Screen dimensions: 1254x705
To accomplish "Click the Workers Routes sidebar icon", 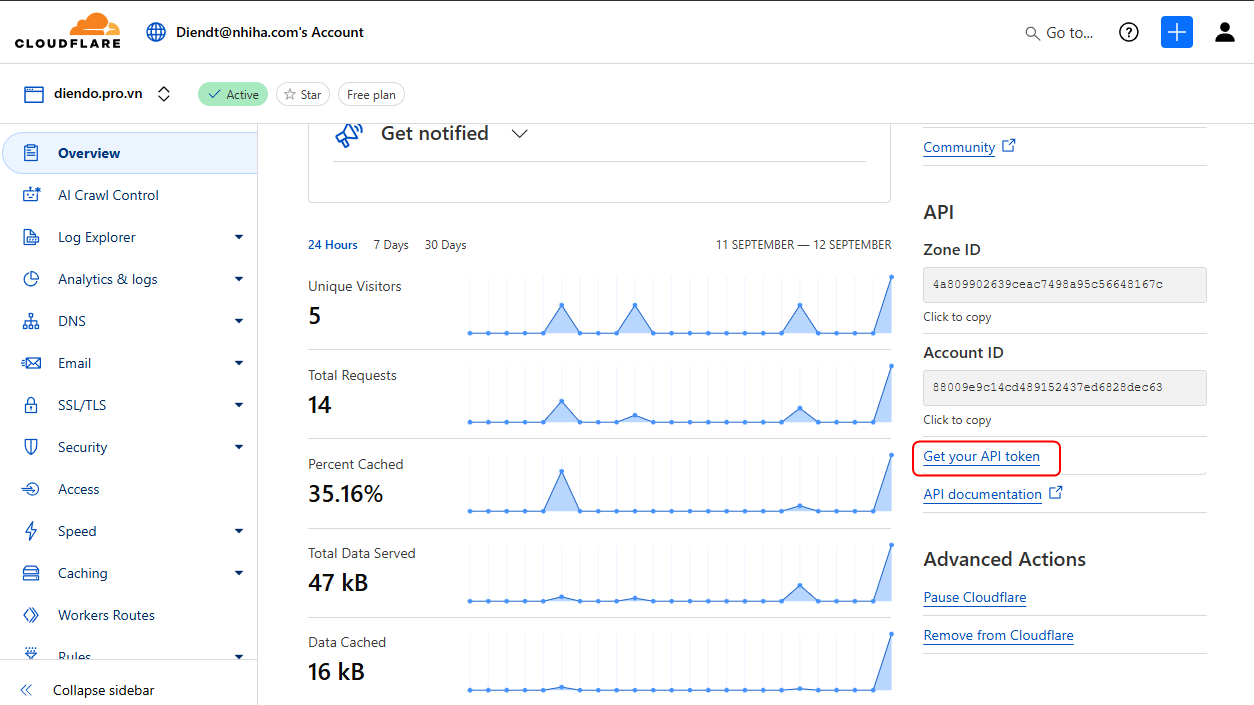I will click(x=32, y=615).
